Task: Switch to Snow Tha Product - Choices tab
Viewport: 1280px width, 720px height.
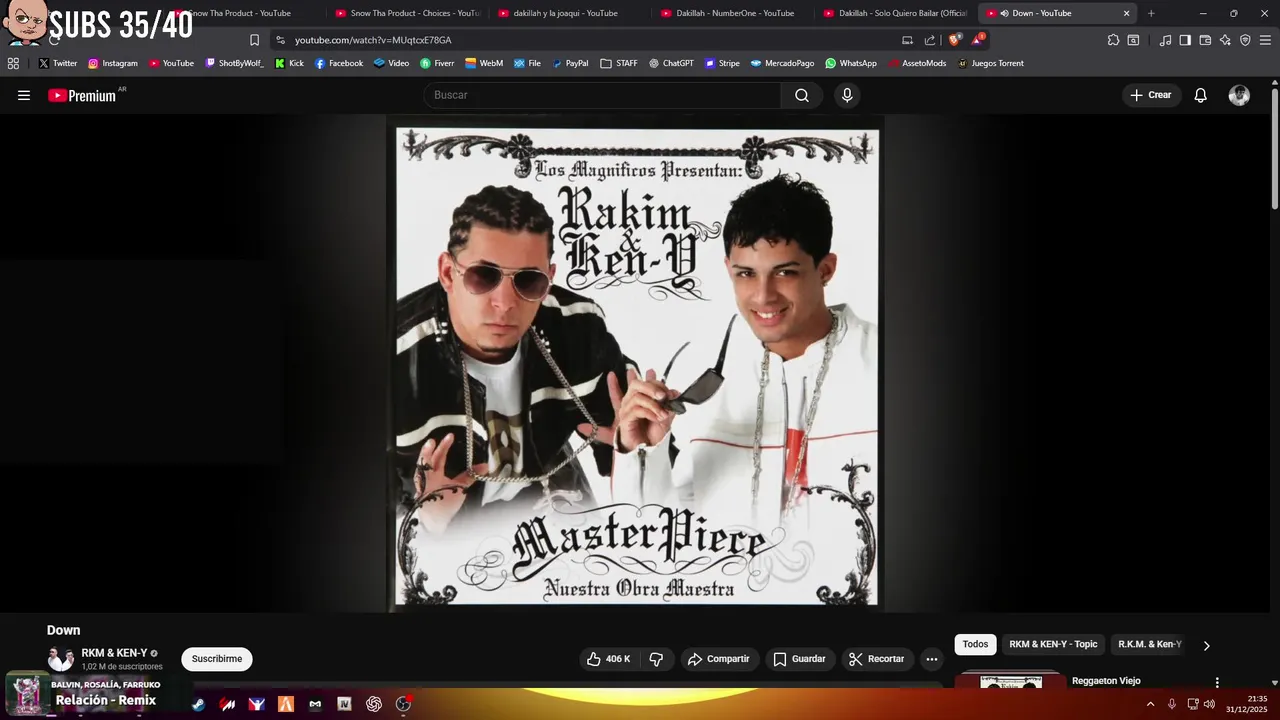Action: (408, 13)
